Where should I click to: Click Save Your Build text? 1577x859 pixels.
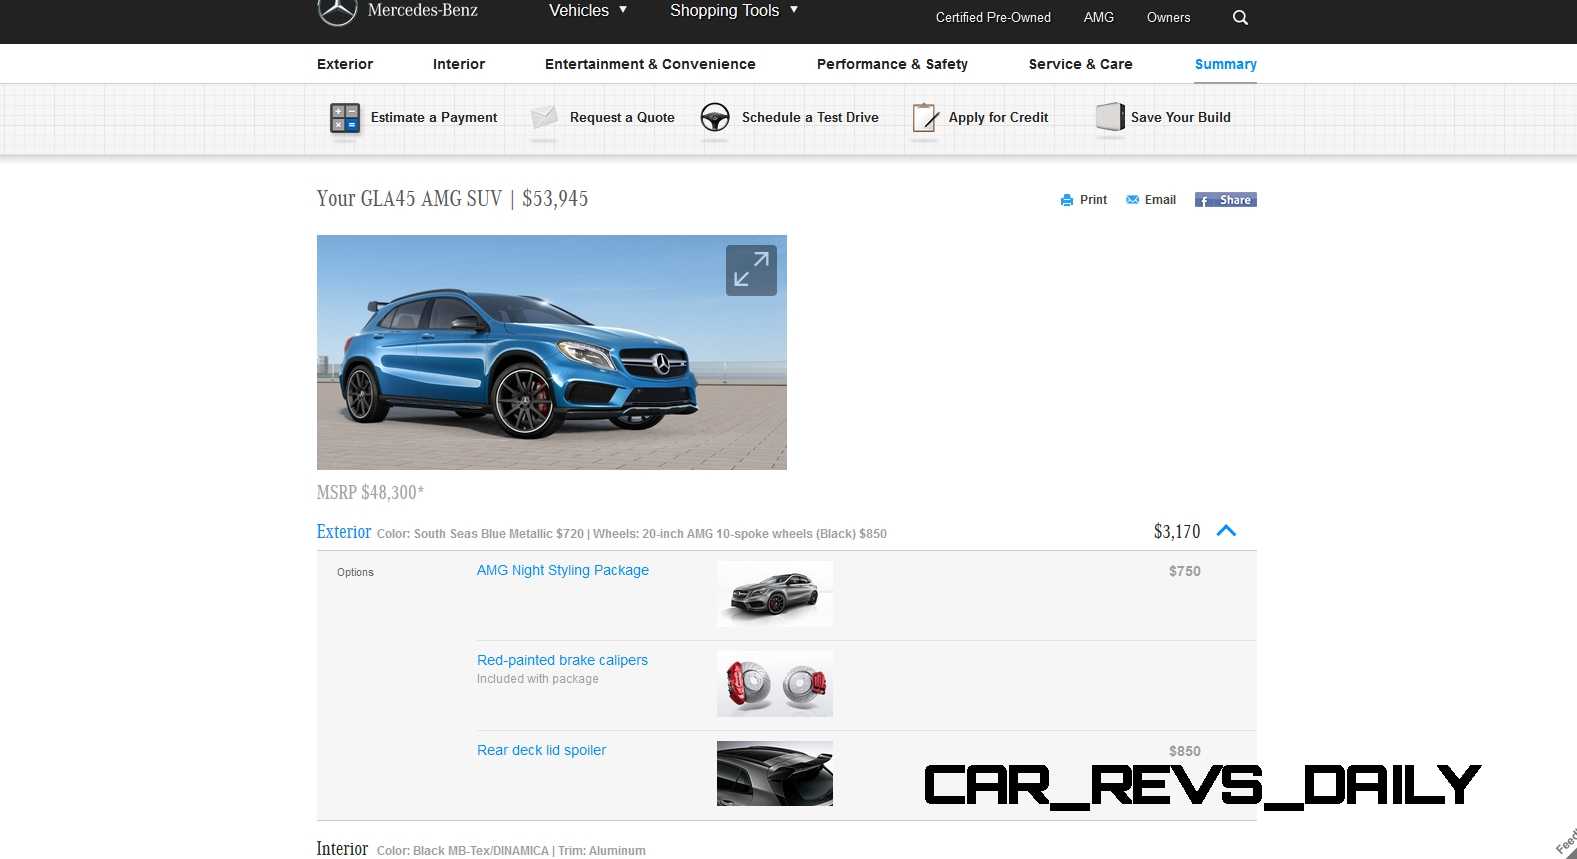pos(1181,117)
